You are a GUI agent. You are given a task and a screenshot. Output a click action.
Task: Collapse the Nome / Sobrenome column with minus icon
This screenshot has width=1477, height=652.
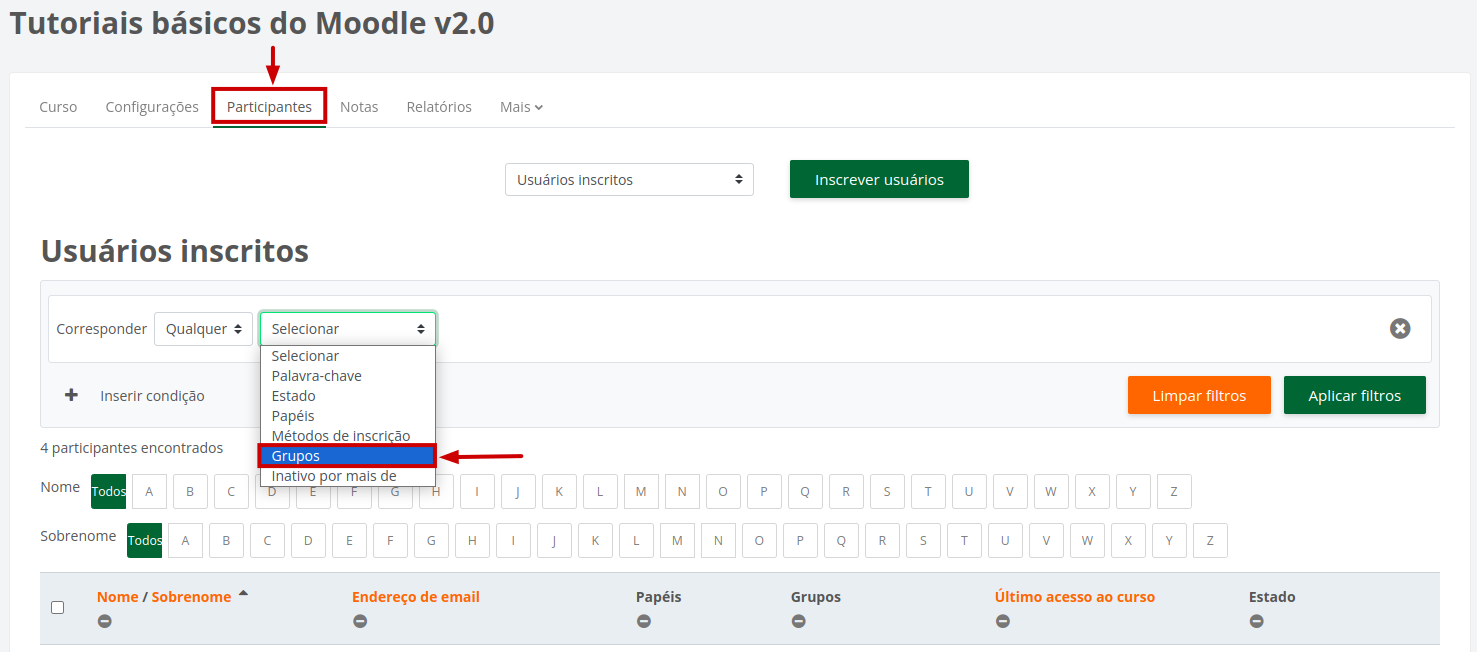105,621
